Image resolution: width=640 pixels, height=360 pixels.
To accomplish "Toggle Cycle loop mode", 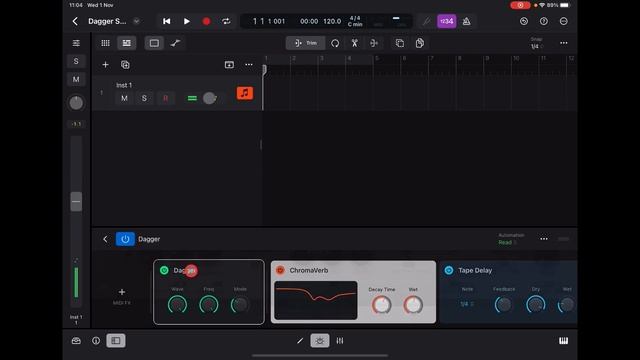I will coord(226,21).
